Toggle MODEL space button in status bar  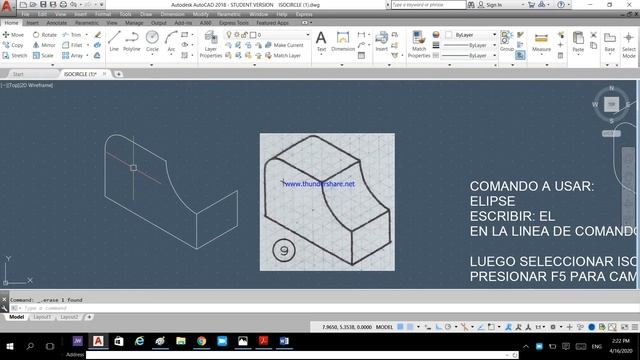tap(384, 327)
